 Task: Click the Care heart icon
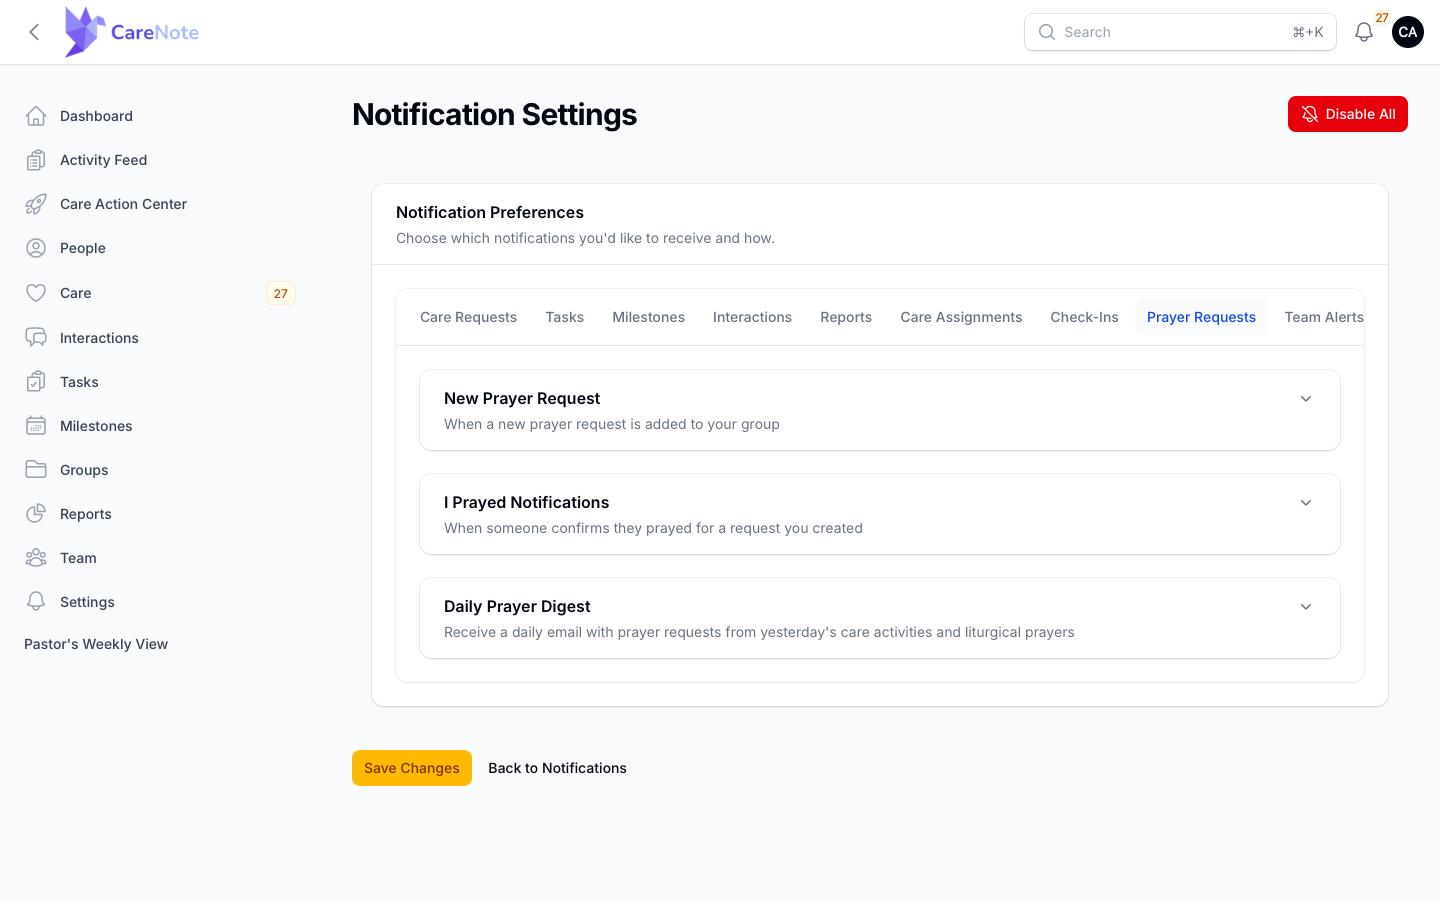coord(36,293)
